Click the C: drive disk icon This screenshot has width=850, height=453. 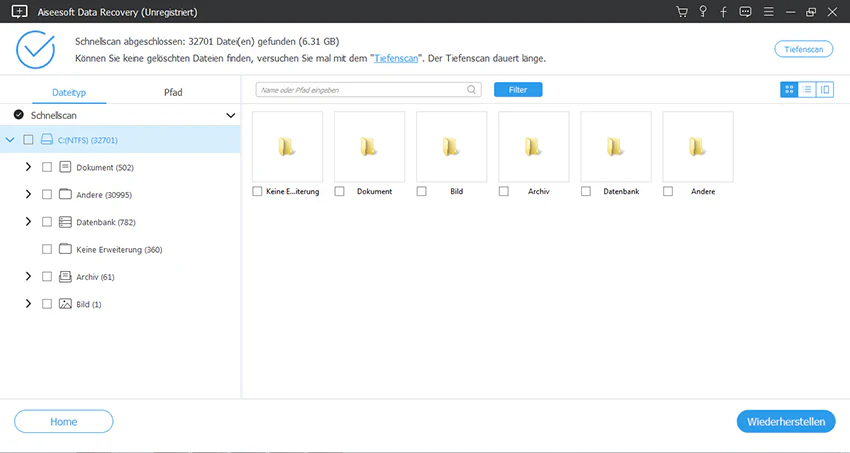pos(47,140)
